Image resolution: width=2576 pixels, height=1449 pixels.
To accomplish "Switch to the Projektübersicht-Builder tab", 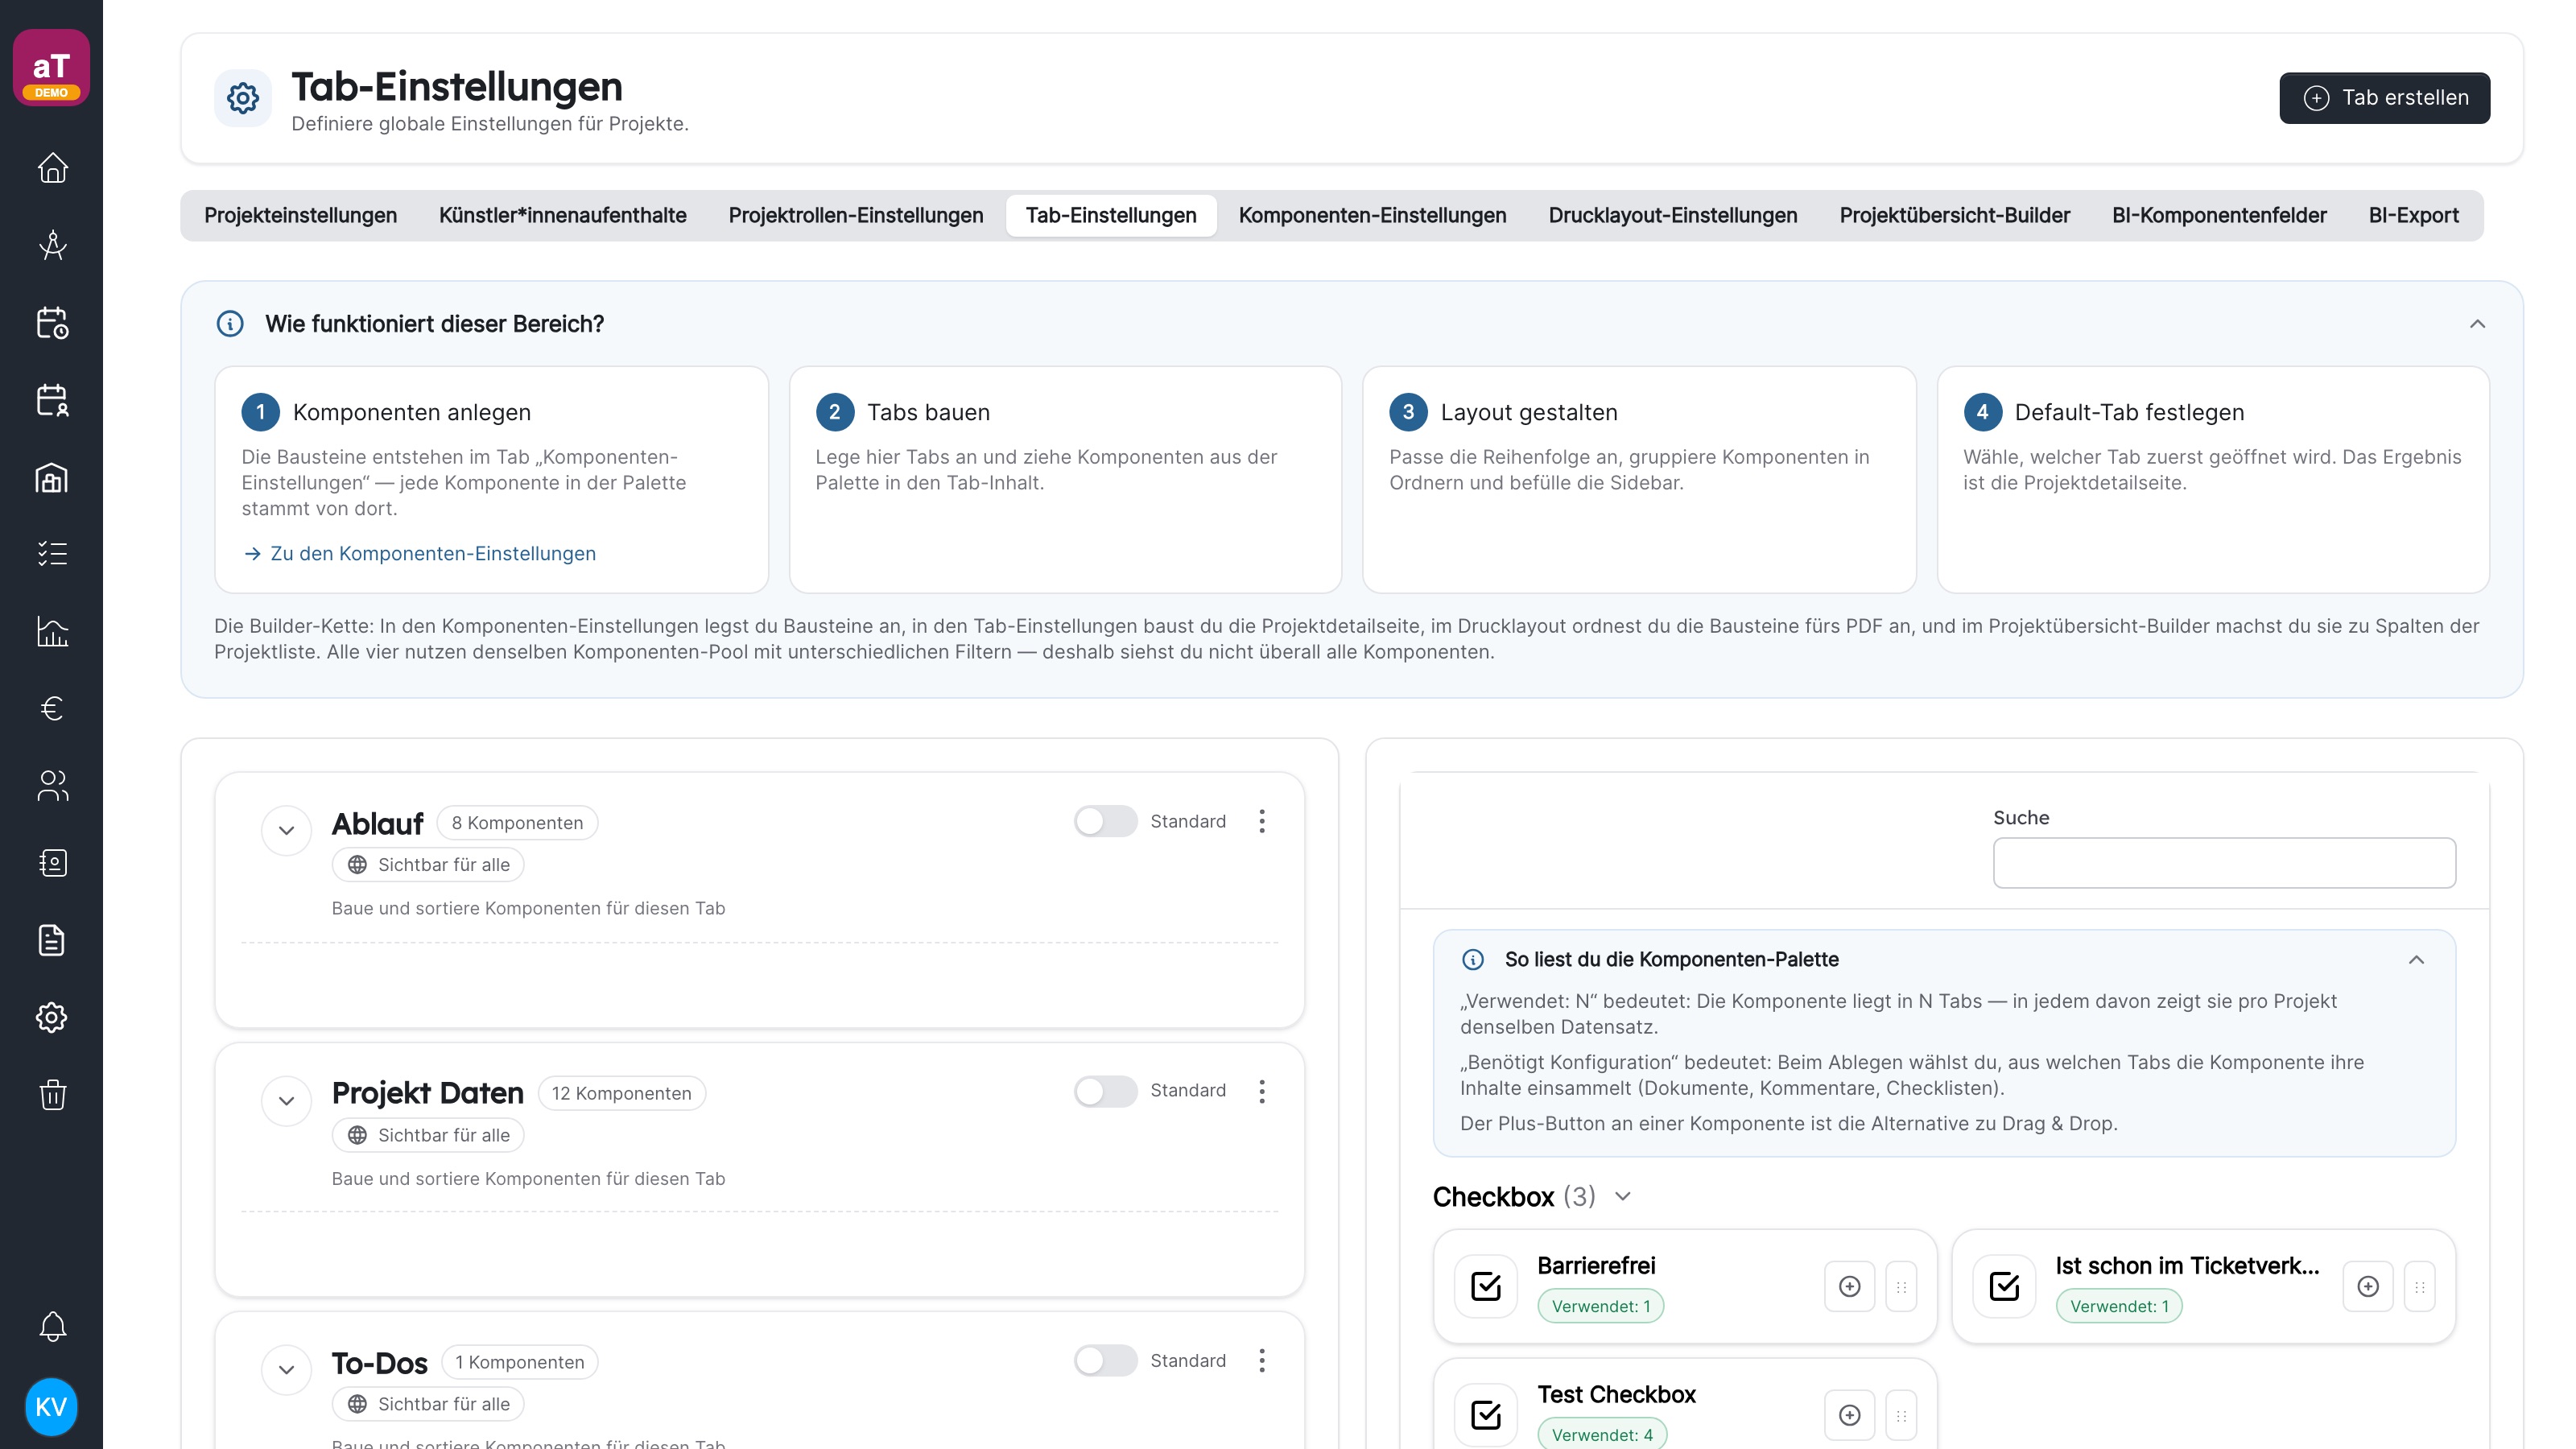I will [x=1954, y=215].
